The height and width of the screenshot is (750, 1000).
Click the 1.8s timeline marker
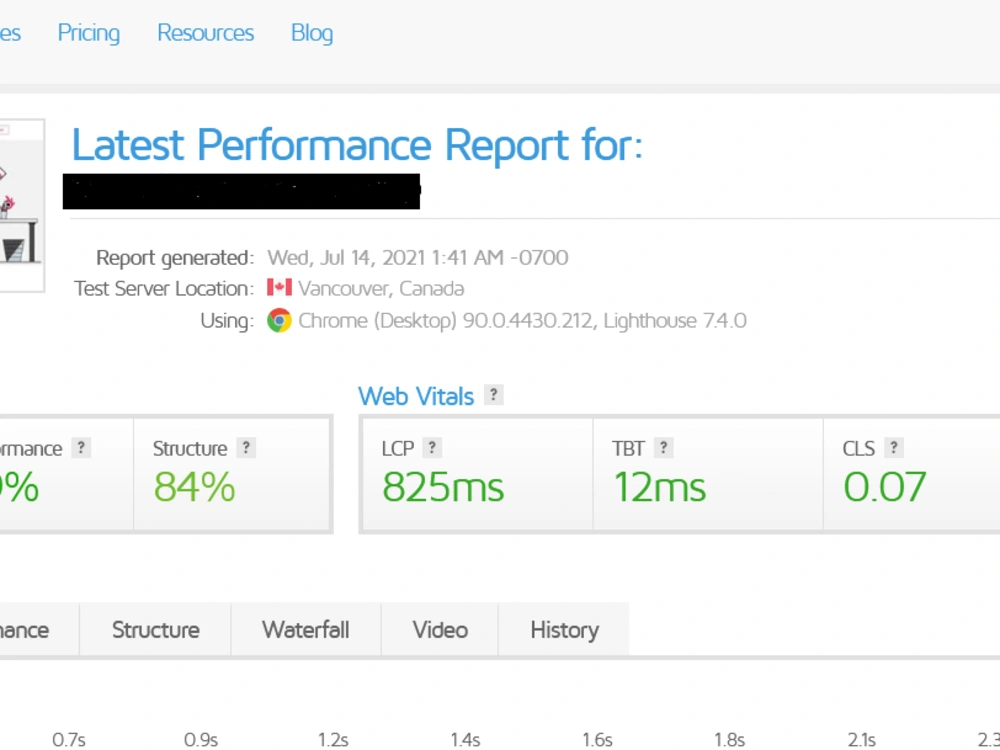click(x=729, y=740)
